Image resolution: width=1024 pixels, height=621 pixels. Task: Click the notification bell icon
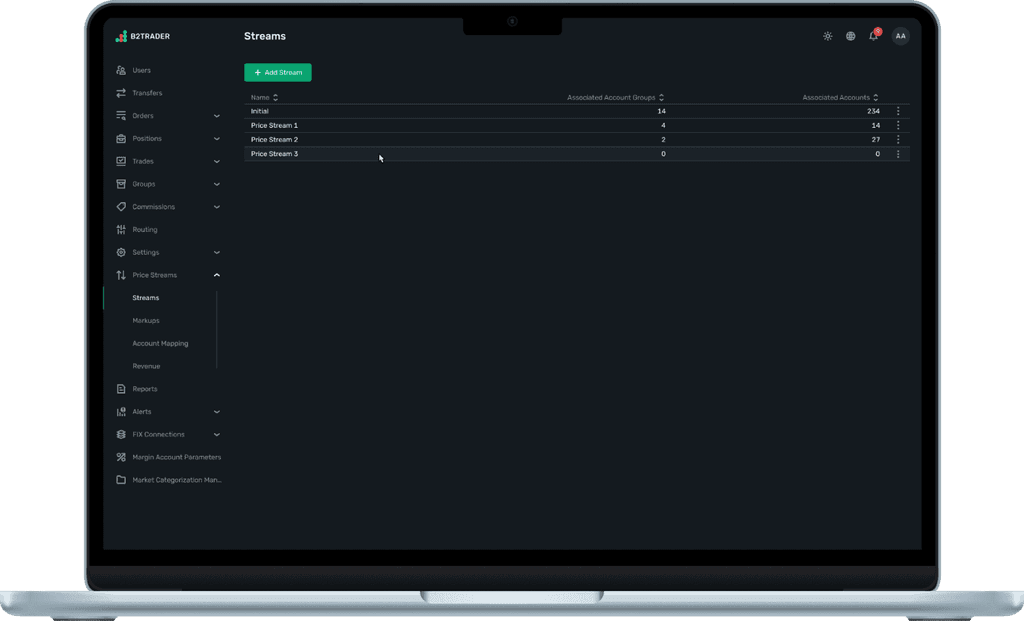click(874, 36)
